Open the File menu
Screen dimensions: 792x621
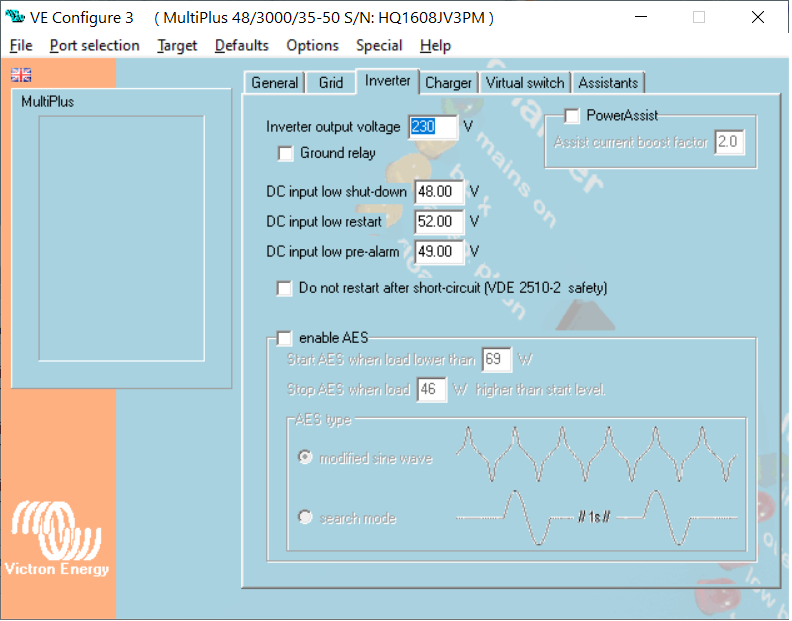pos(21,45)
